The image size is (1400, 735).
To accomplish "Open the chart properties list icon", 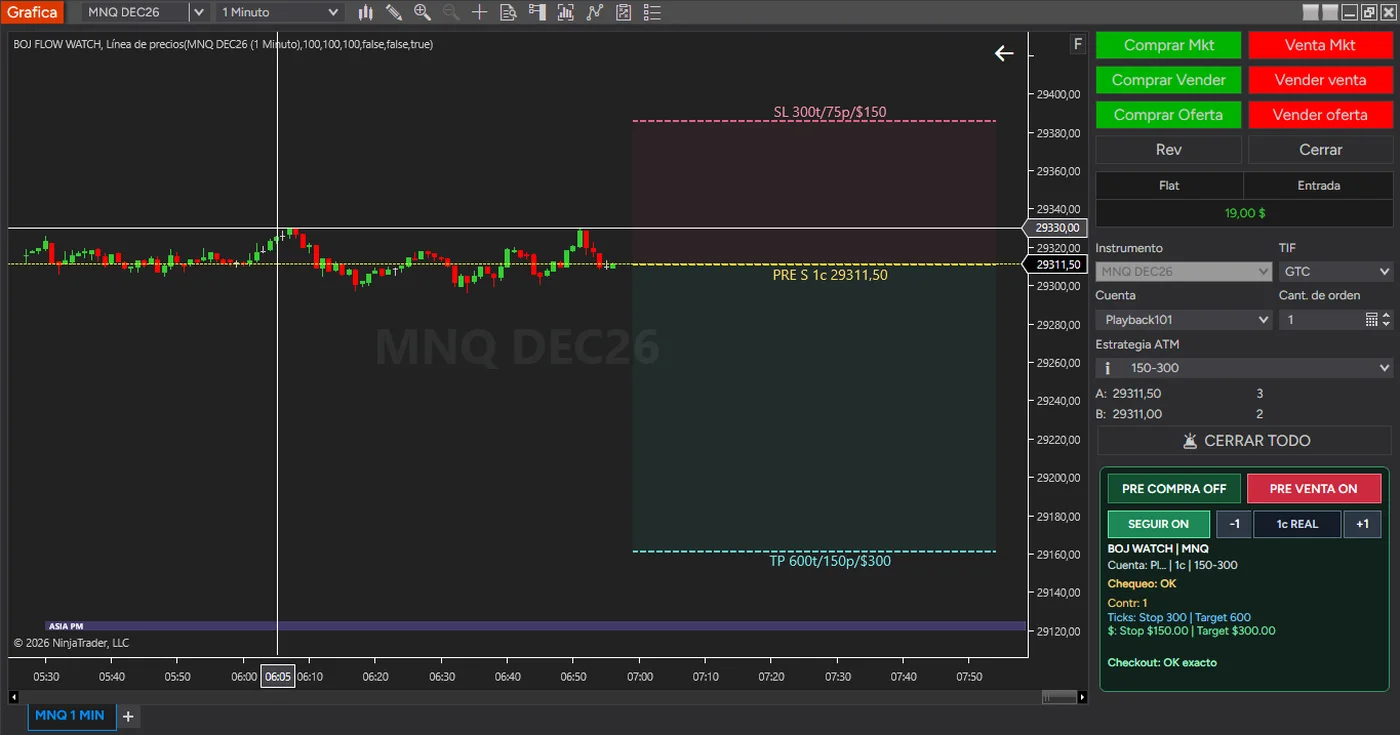I will tap(652, 12).
